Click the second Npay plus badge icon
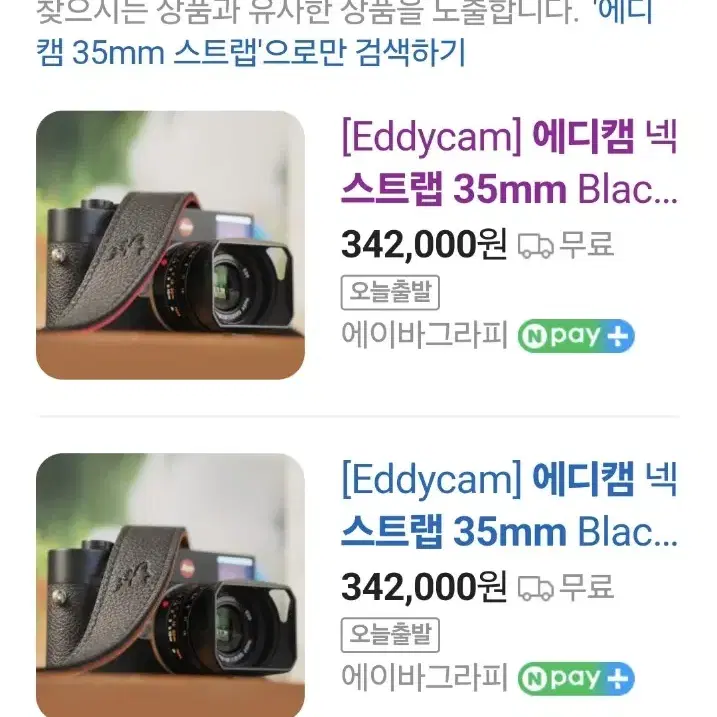Screen dimensions: 717x717 point(576,679)
